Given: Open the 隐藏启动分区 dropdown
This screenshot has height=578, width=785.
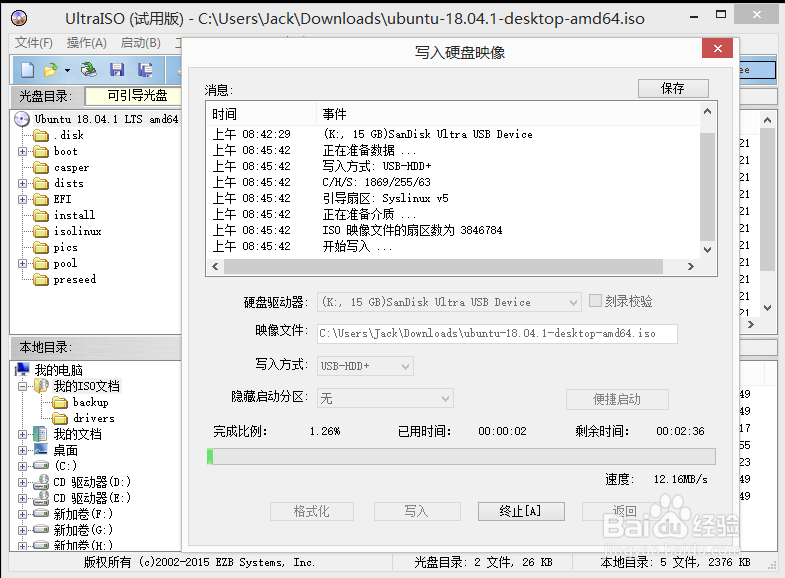Looking at the screenshot, I should [x=385, y=398].
